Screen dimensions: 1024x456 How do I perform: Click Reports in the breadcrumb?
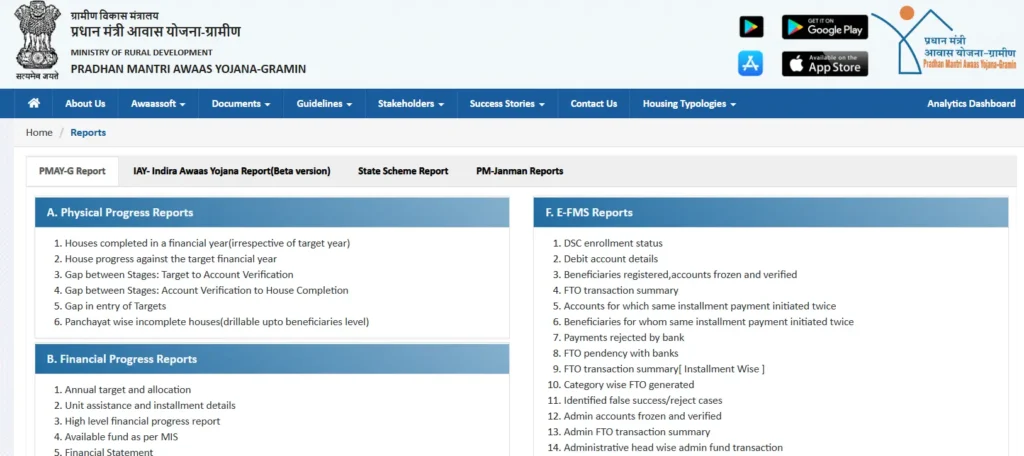[88, 133]
